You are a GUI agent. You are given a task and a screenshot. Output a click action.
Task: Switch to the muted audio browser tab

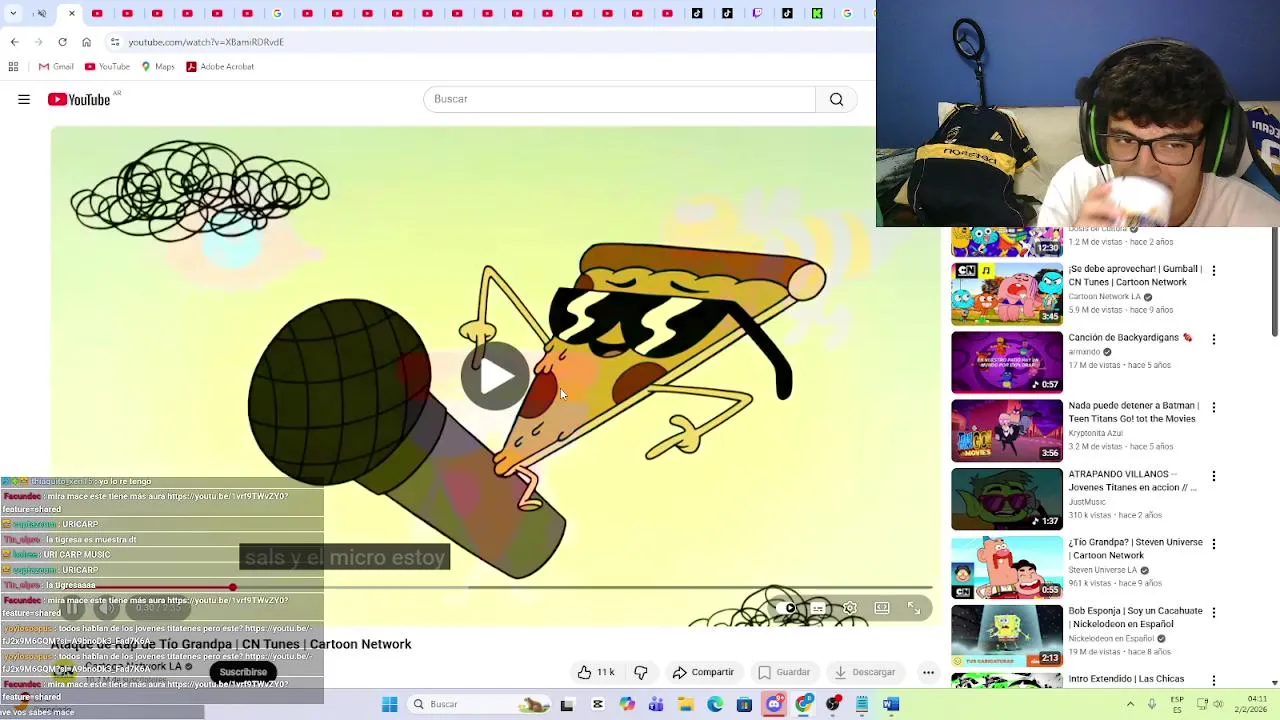coord(41,13)
